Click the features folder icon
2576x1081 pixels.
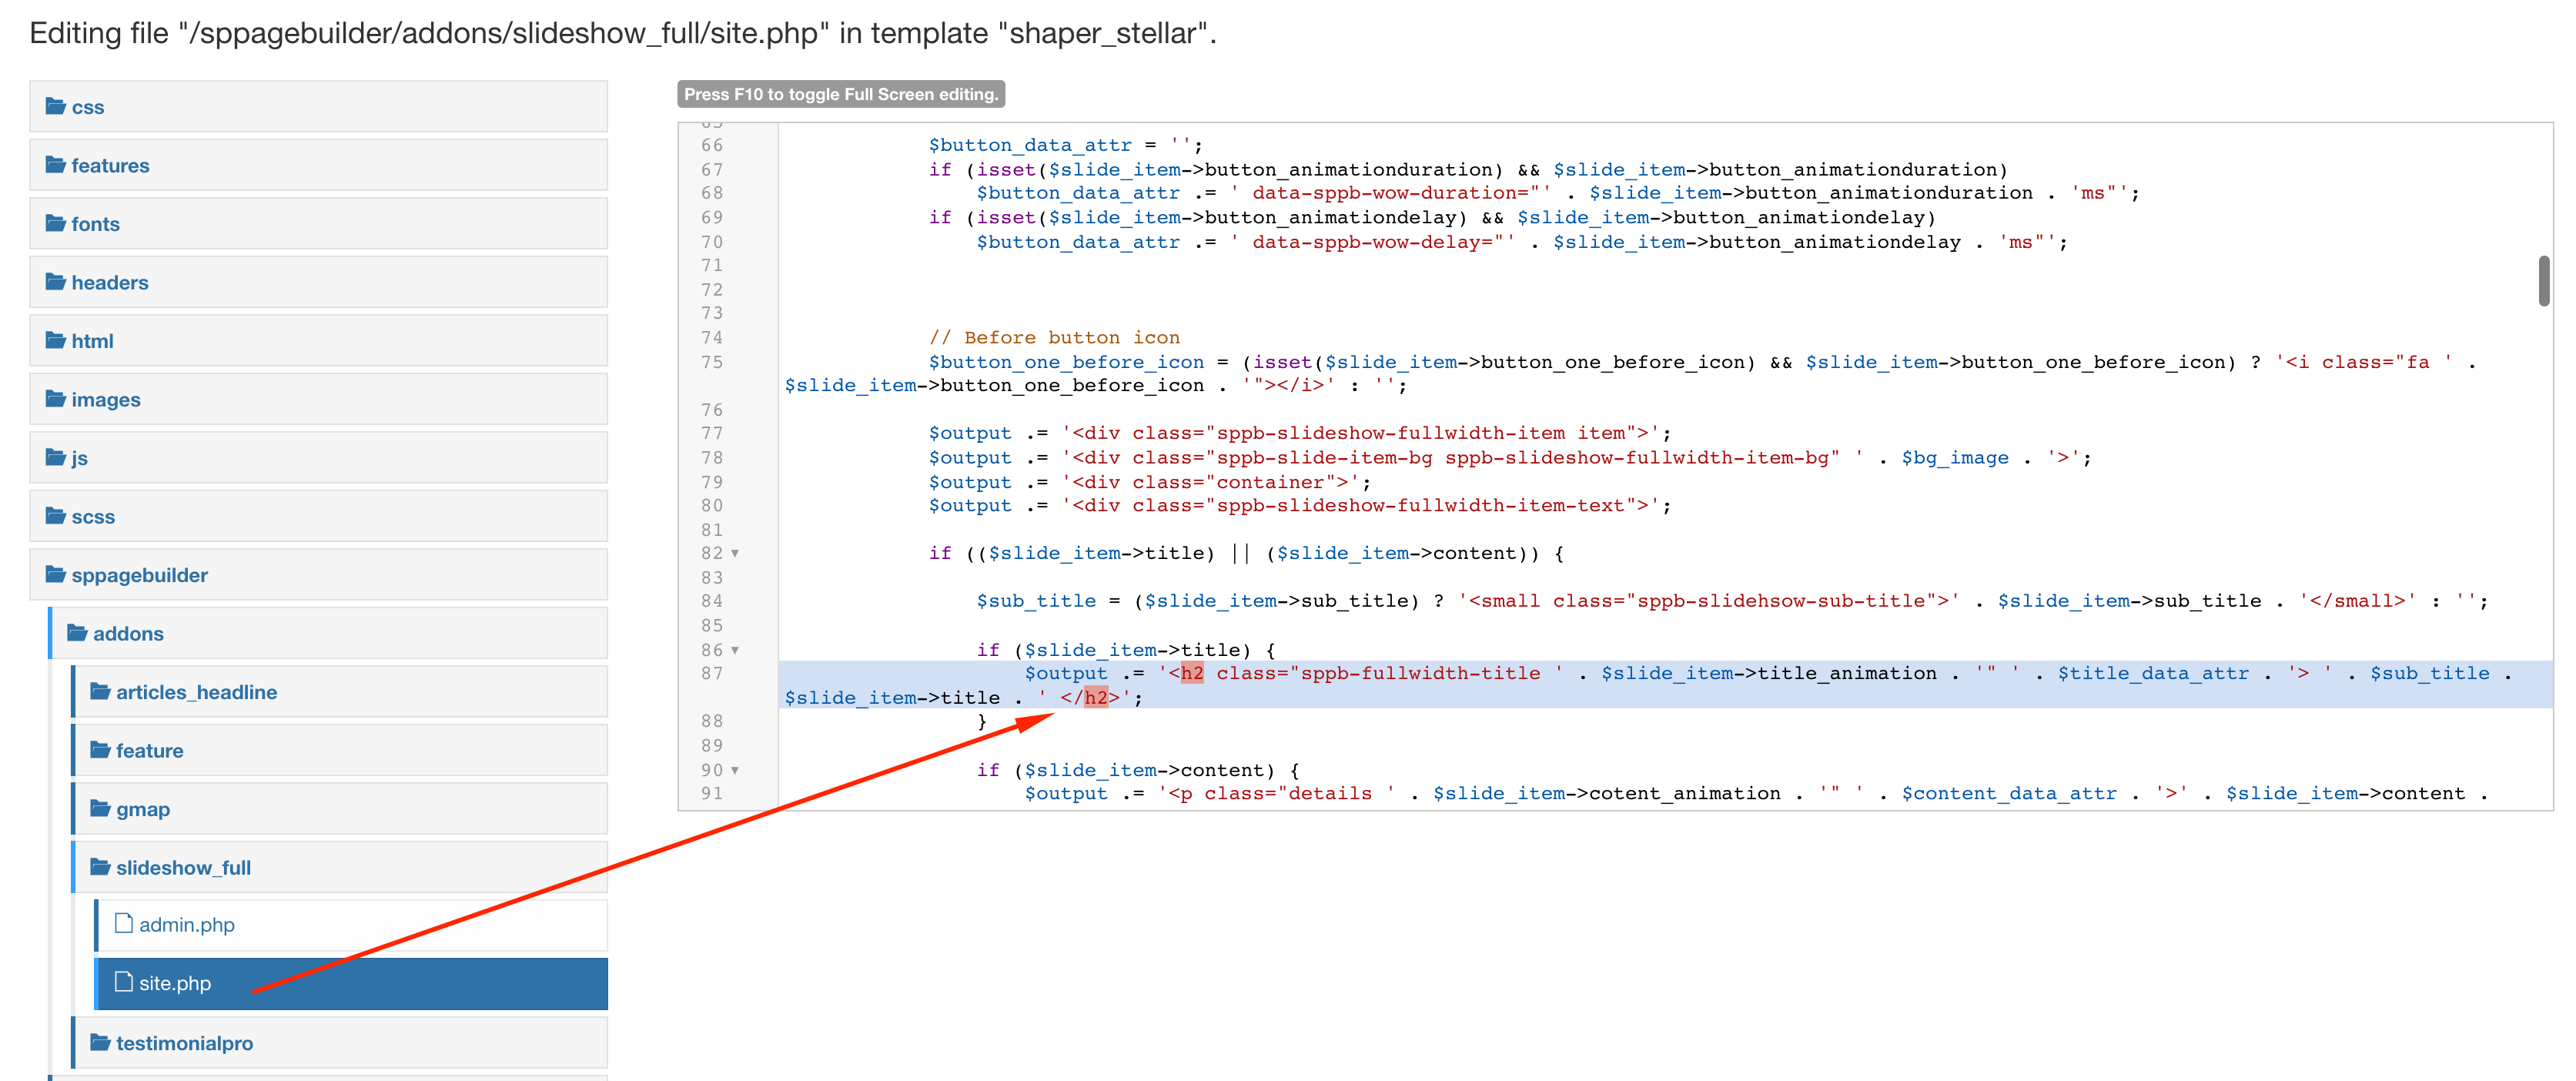[x=55, y=165]
